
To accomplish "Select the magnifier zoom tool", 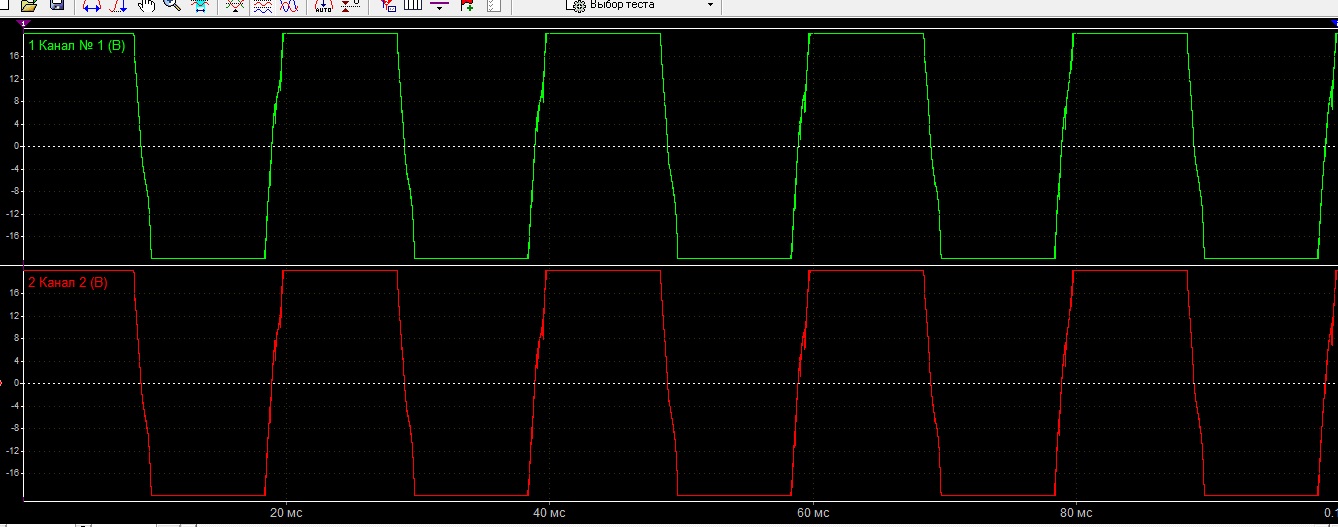I will click(172, 5).
